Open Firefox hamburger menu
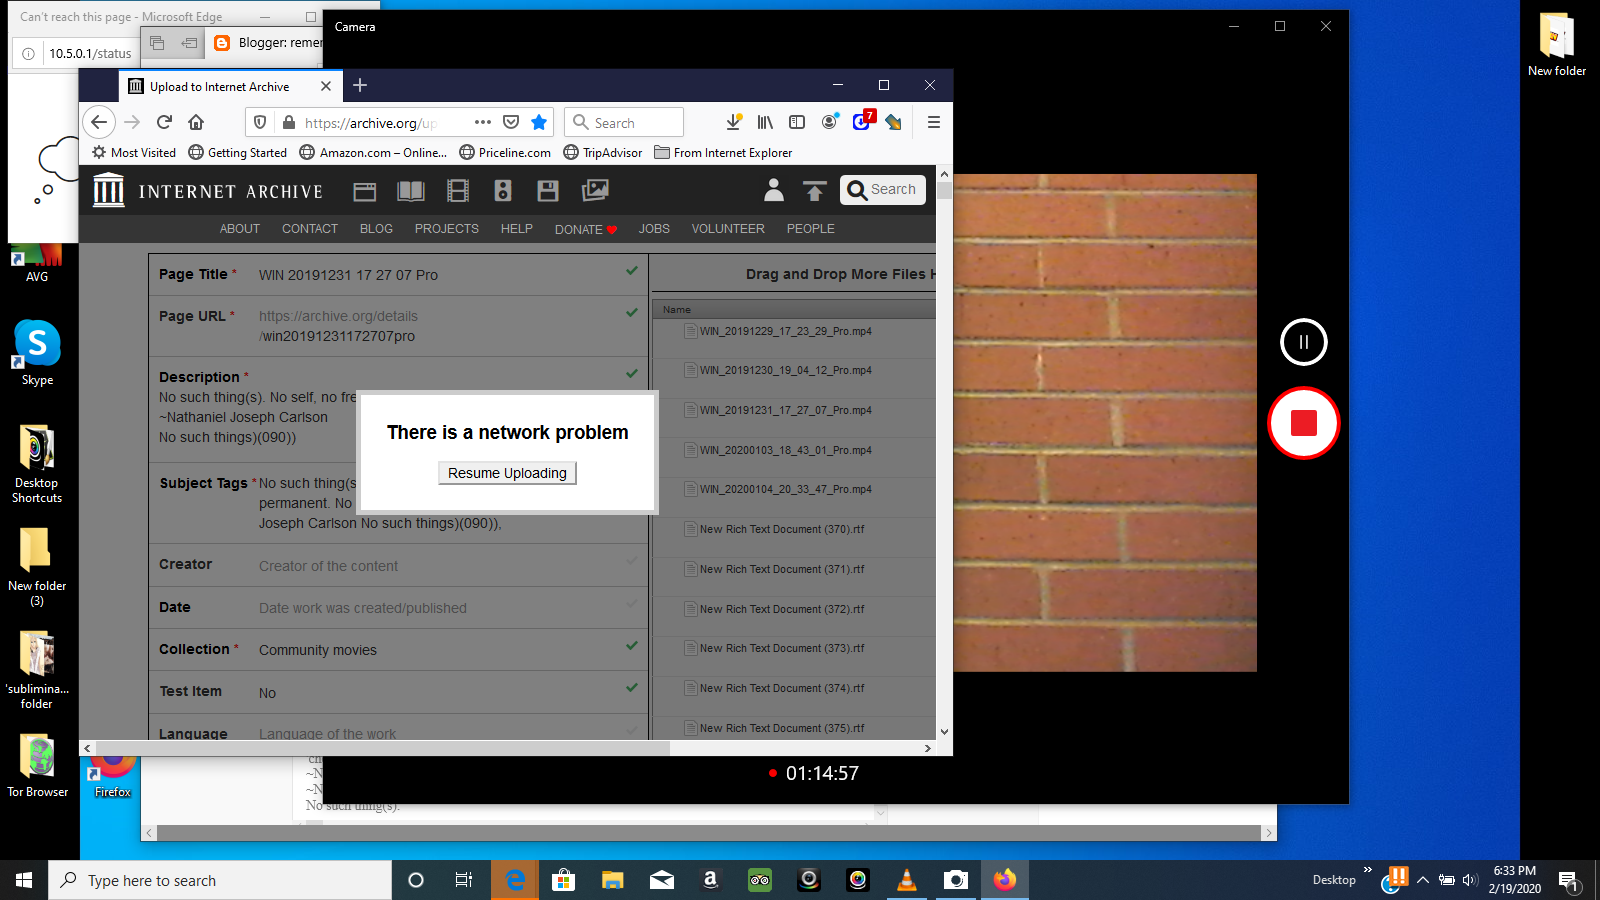 (x=934, y=122)
